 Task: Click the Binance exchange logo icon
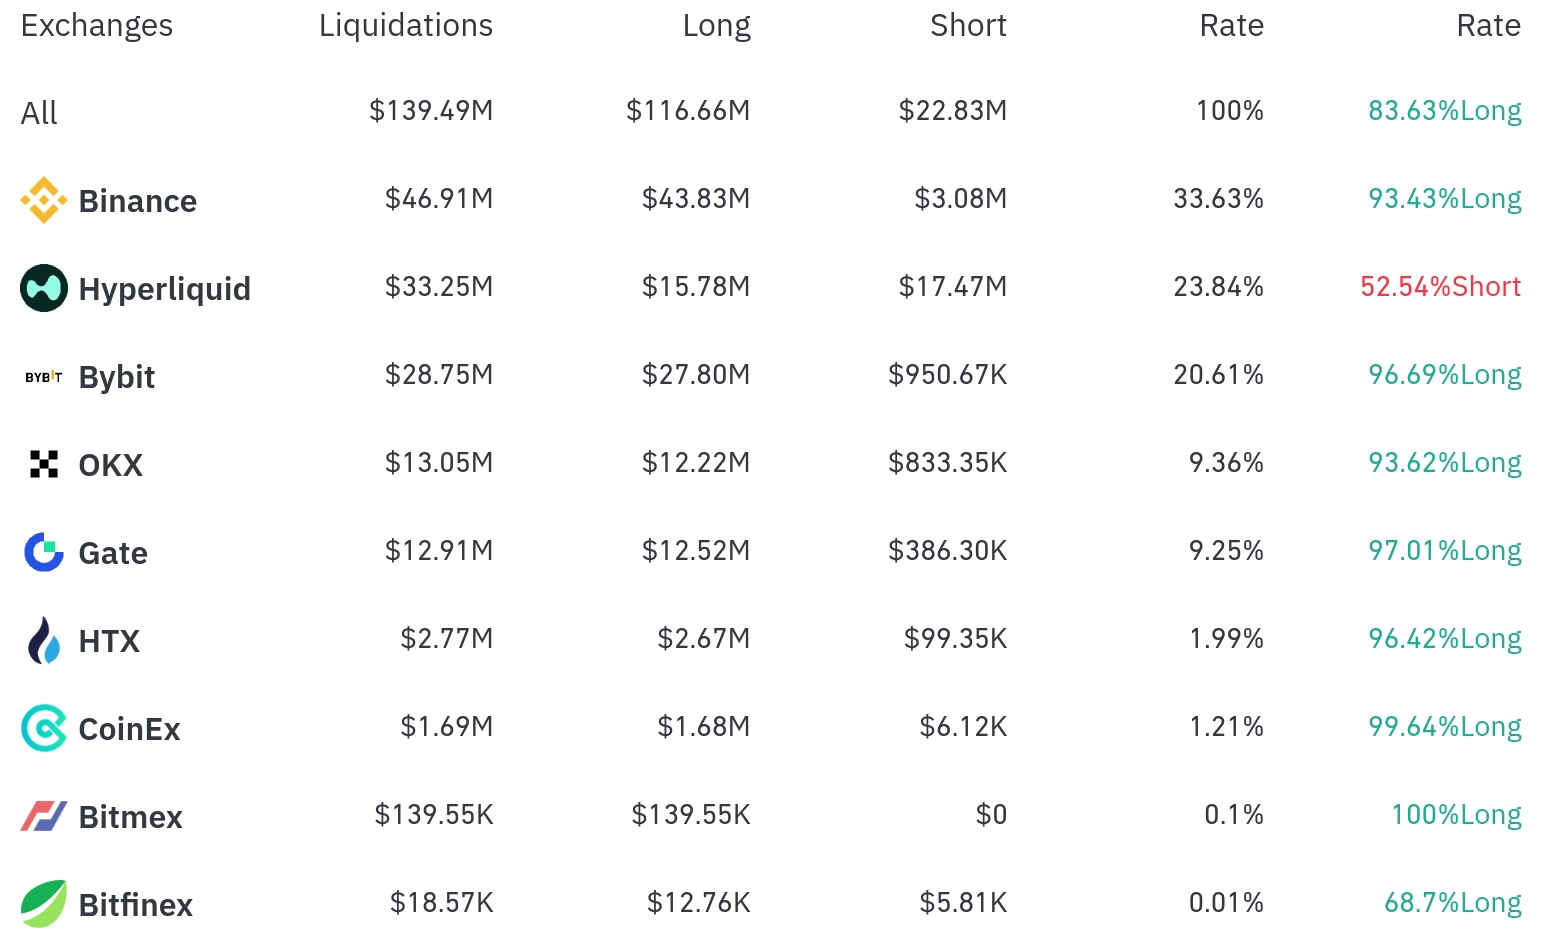click(43, 200)
